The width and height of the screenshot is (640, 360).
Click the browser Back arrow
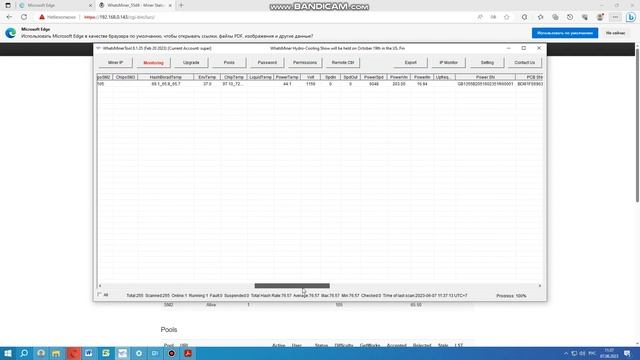(9, 17)
